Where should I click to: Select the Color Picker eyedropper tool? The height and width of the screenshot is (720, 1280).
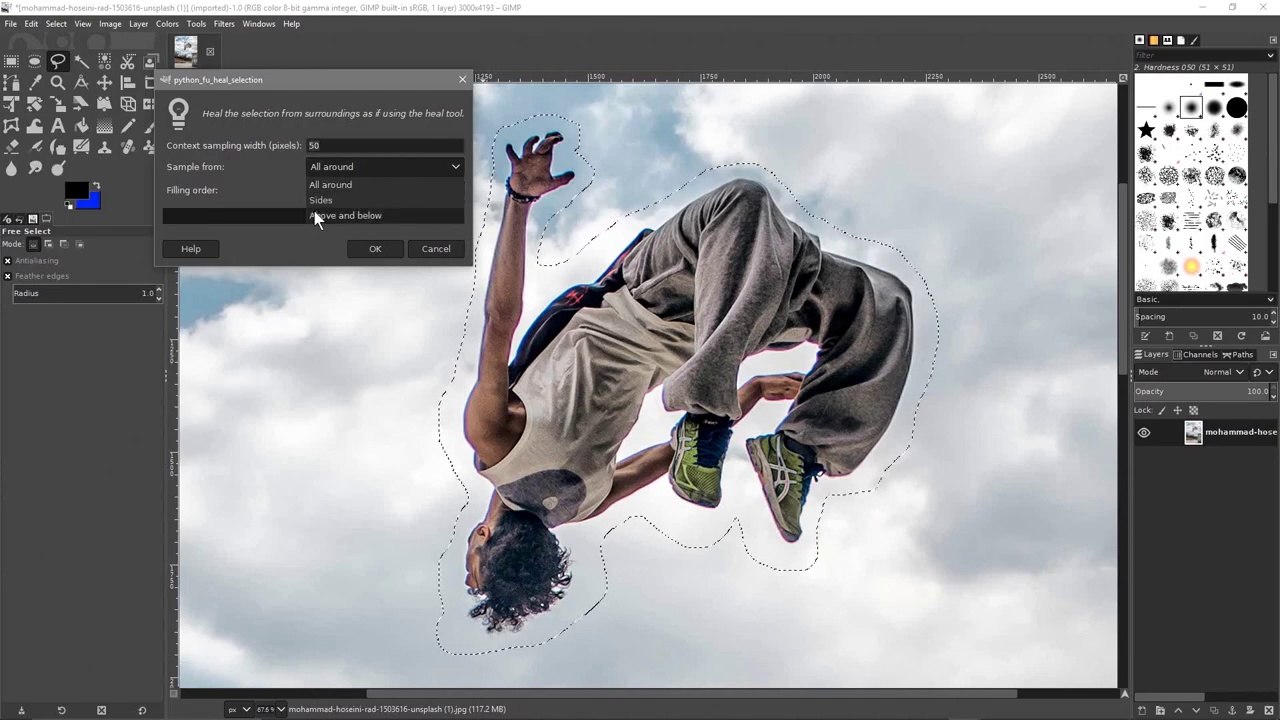35,83
